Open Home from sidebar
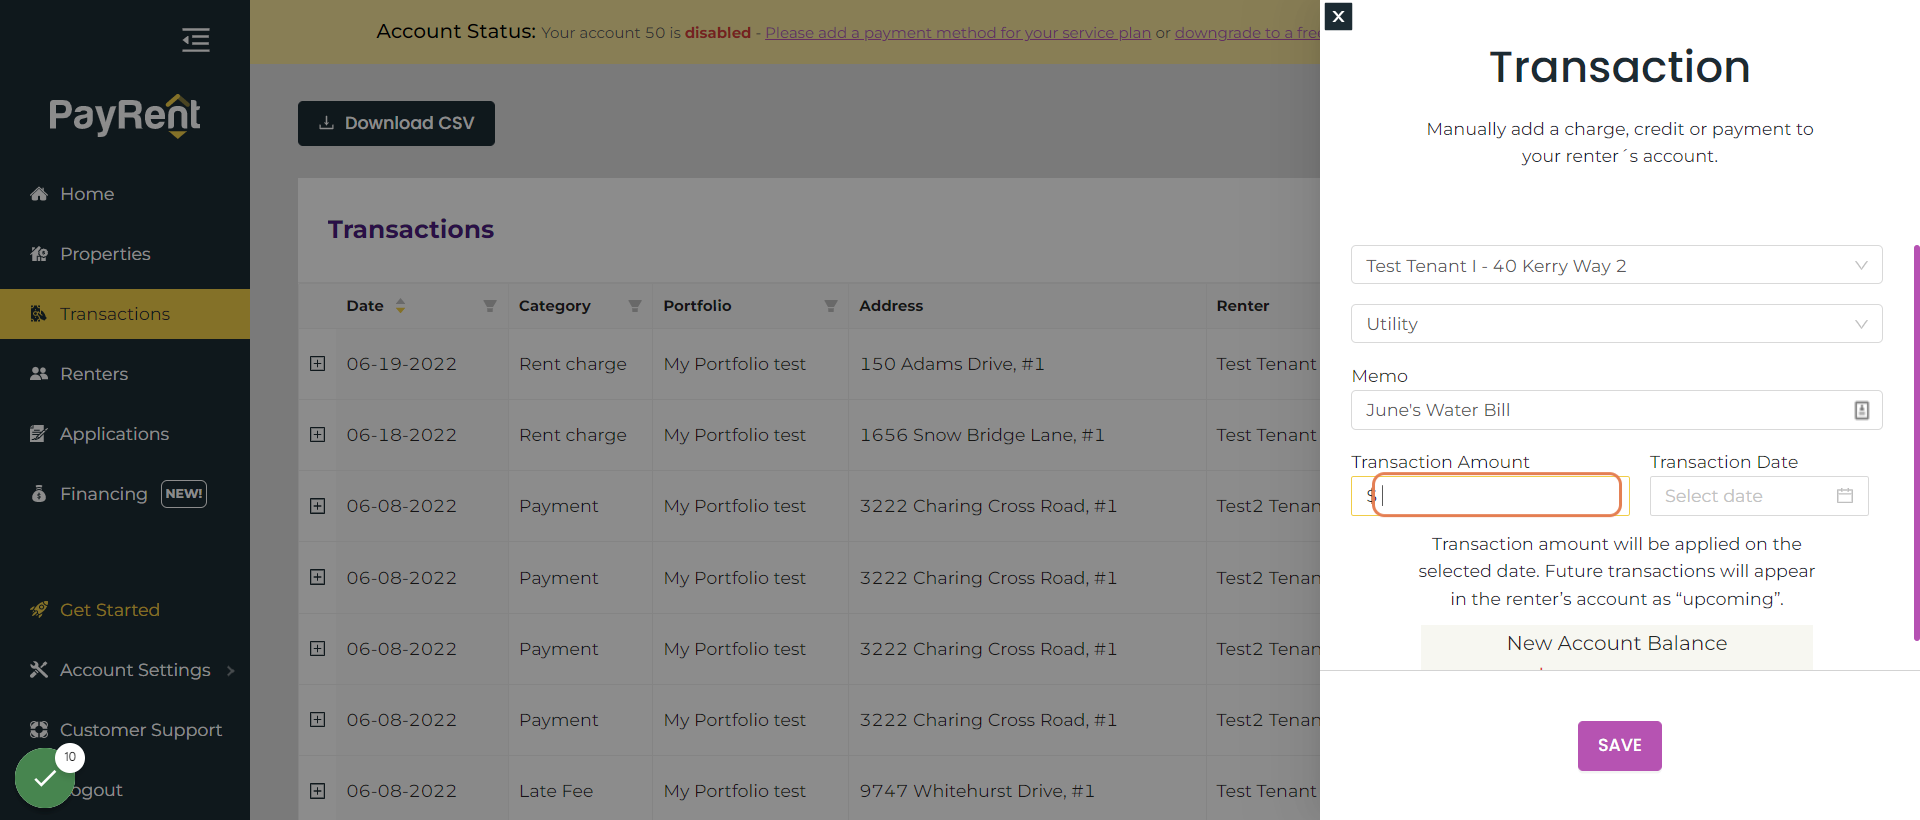 click(87, 194)
